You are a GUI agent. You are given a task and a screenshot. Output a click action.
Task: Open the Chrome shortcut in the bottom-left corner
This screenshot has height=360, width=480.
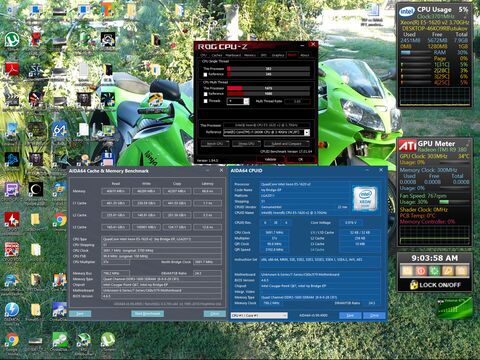point(12,340)
